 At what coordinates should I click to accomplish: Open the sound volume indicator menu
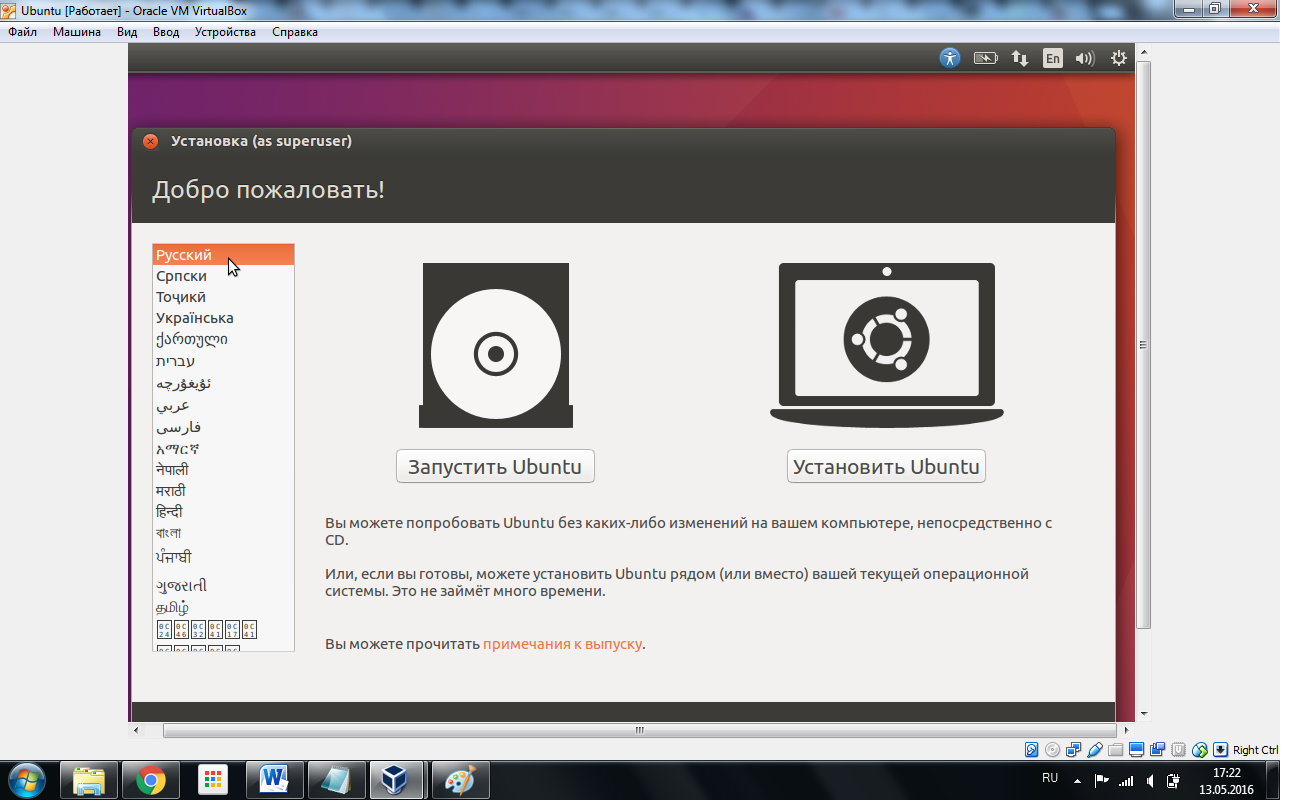click(x=1085, y=58)
